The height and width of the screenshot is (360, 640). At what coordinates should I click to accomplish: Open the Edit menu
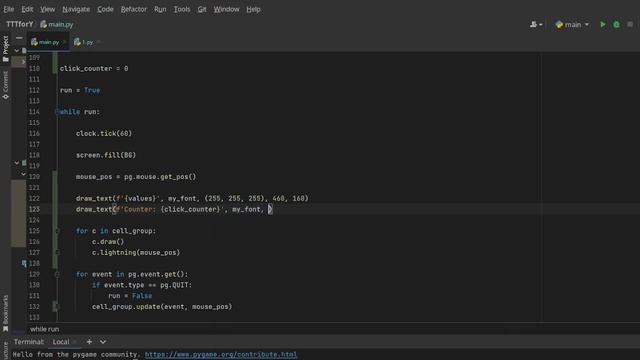(27, 9)
